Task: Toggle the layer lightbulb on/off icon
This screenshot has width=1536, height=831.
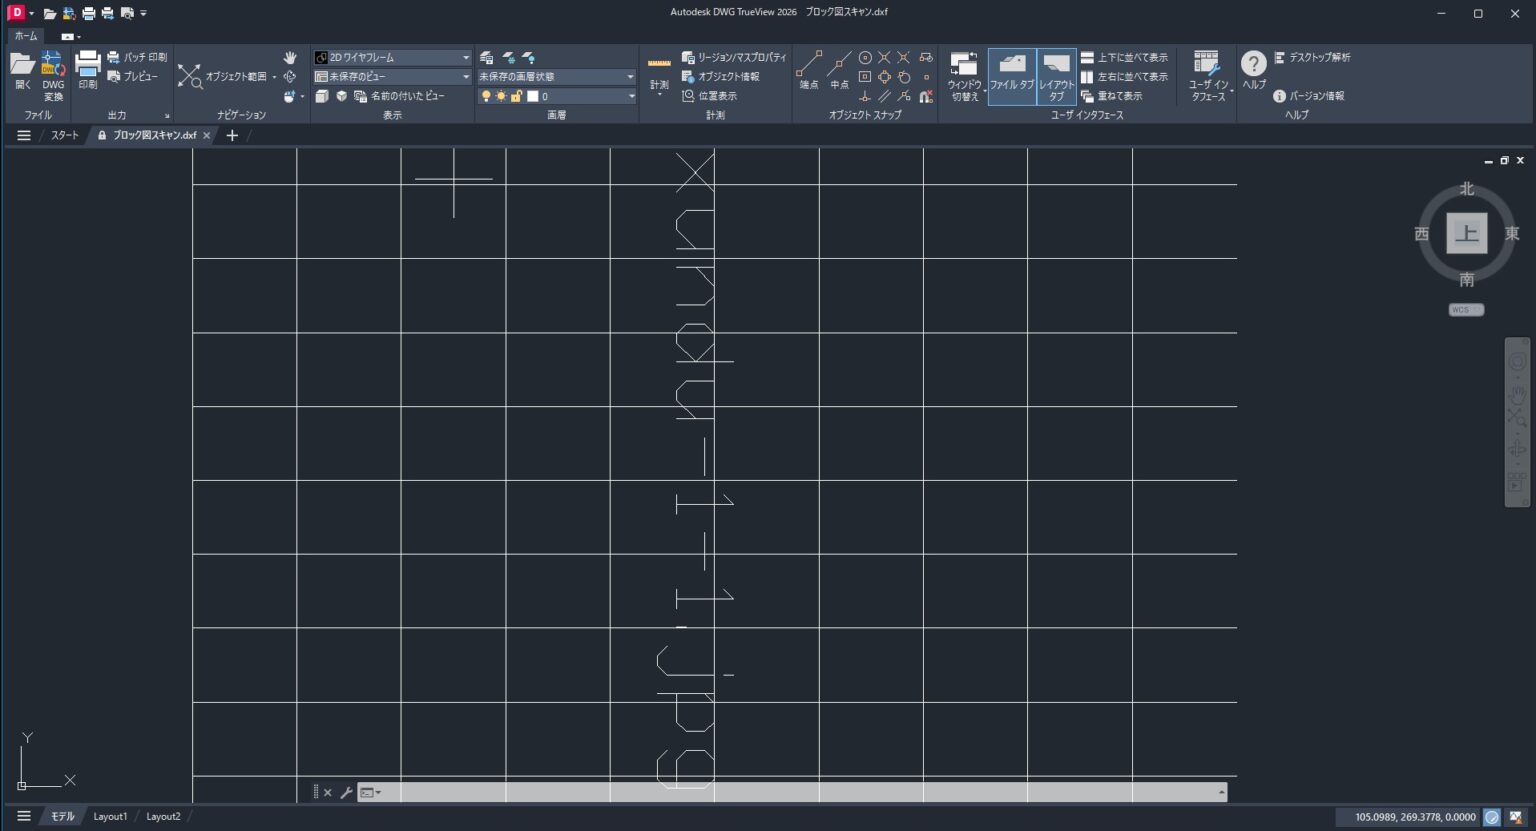Action: click(486, 96)
